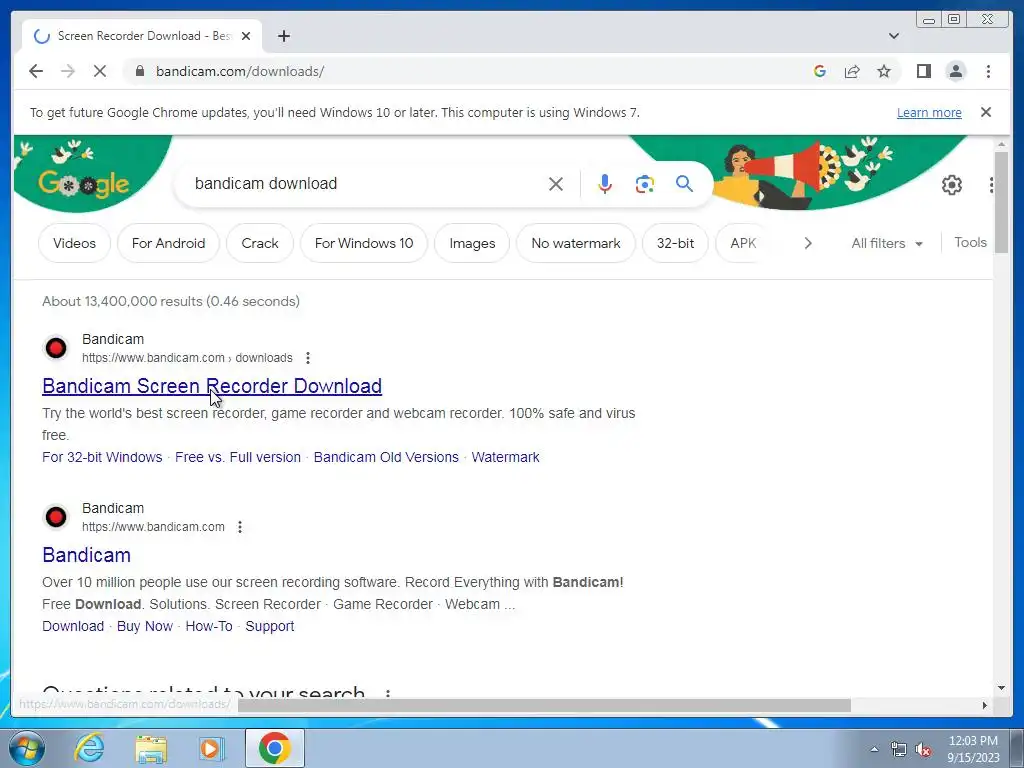Select the No watermark filter chip
Screen dimensions: 1024x768
pos(576,243)
